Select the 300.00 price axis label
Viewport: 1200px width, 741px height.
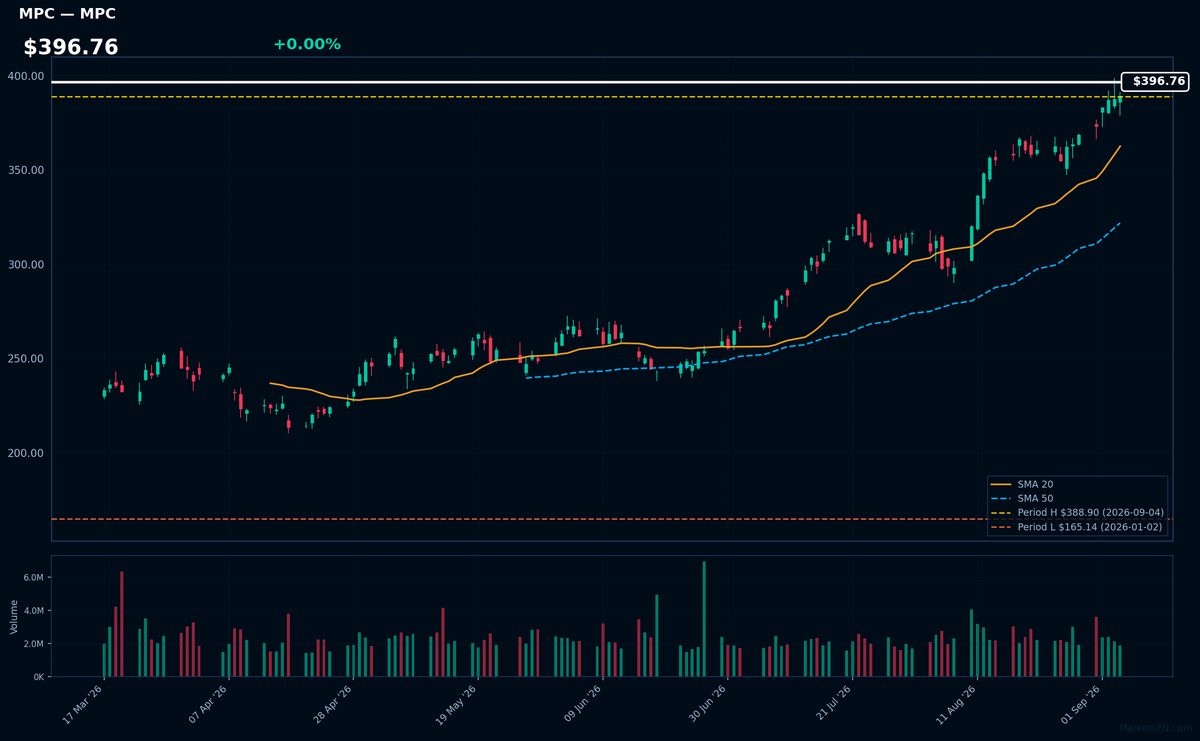(x=26, y=265)
